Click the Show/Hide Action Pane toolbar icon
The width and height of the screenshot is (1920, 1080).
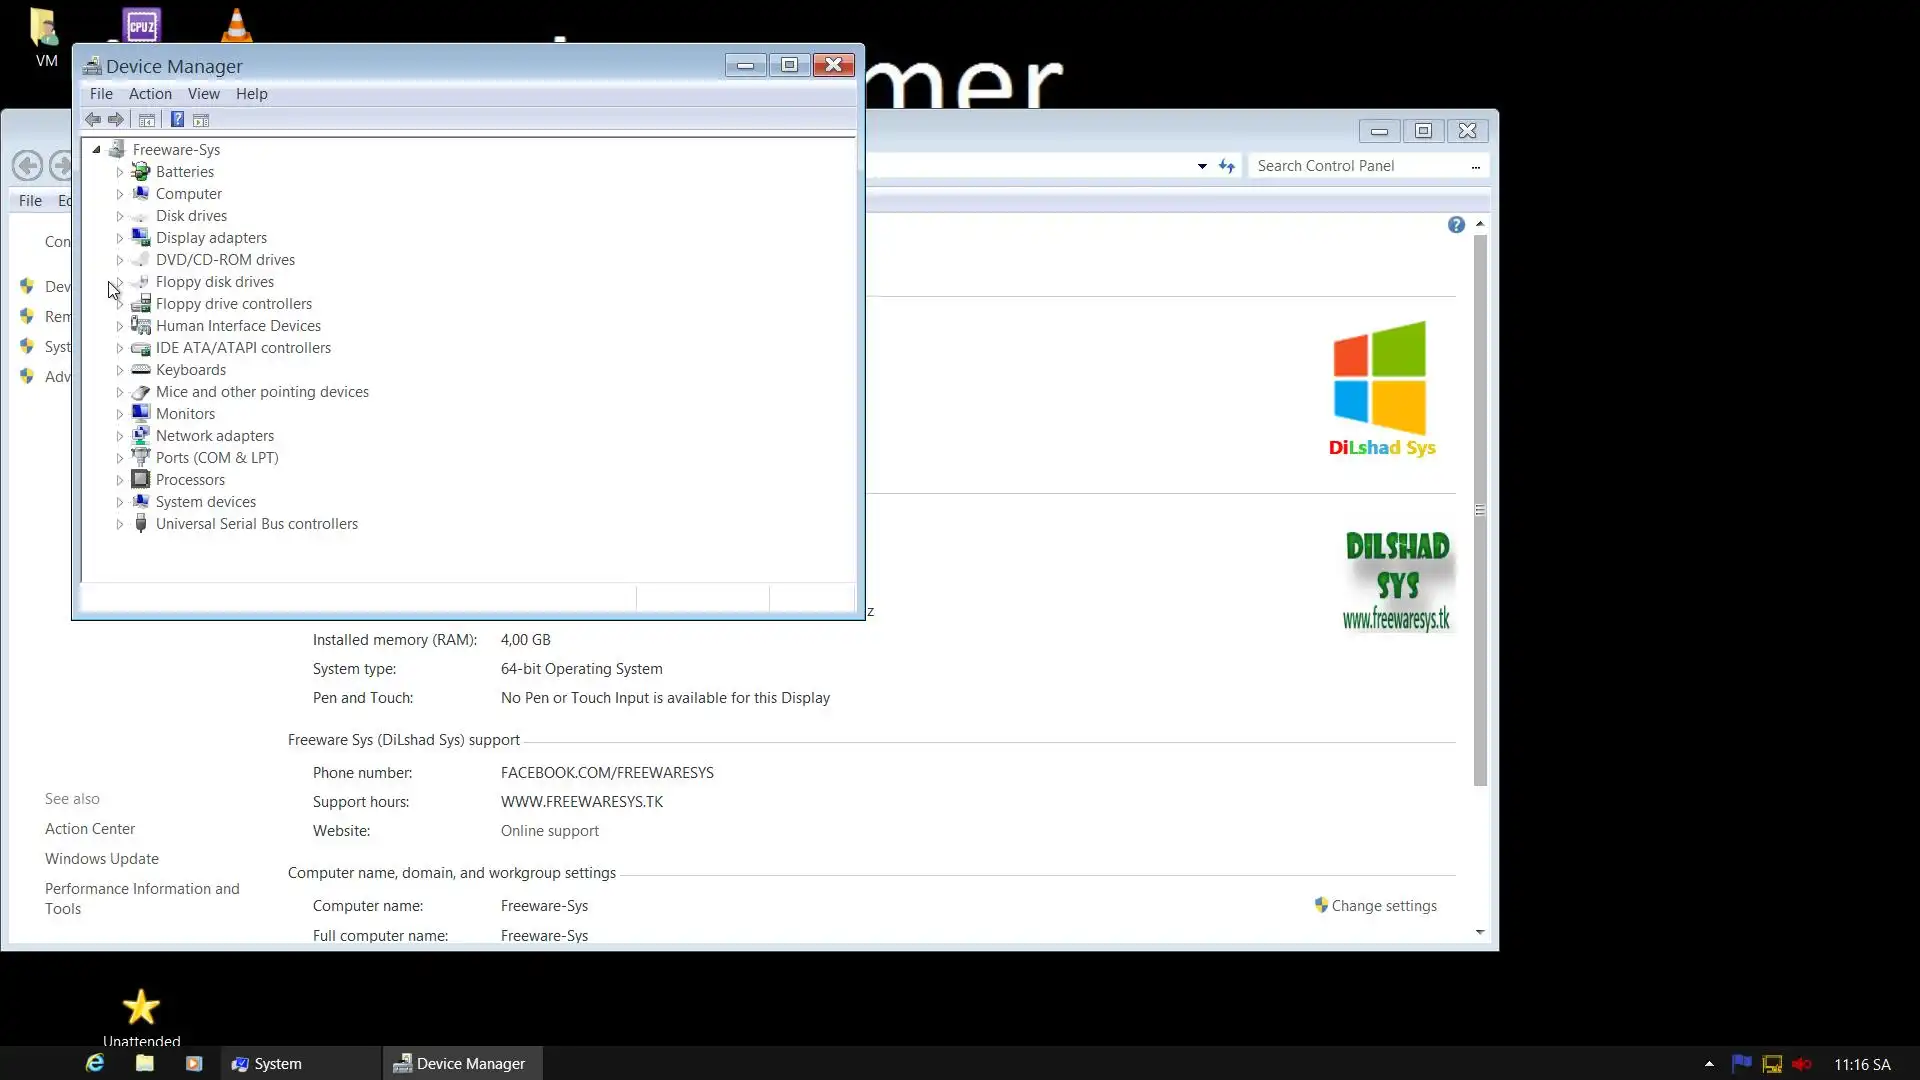(201, 120)
